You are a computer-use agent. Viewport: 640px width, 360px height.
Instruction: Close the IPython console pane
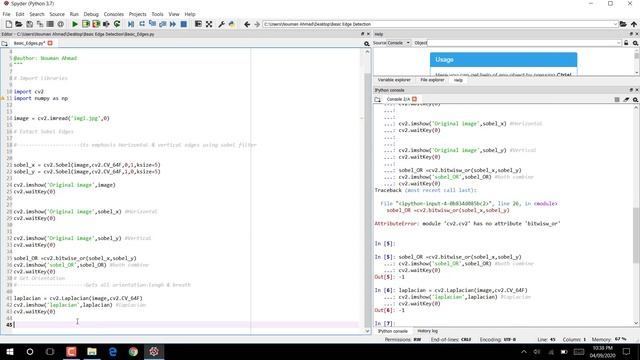(637, 90)
